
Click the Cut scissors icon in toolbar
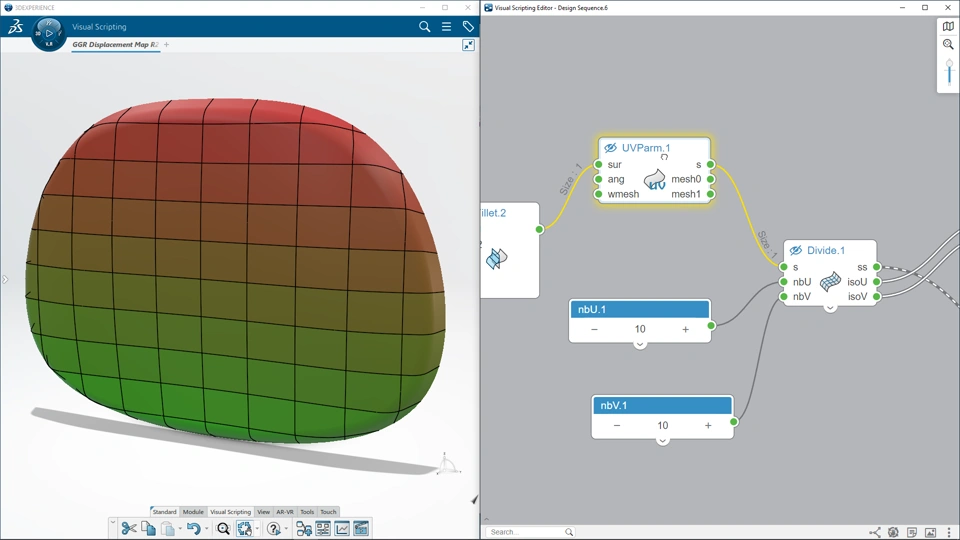click(x=129, y=528)
